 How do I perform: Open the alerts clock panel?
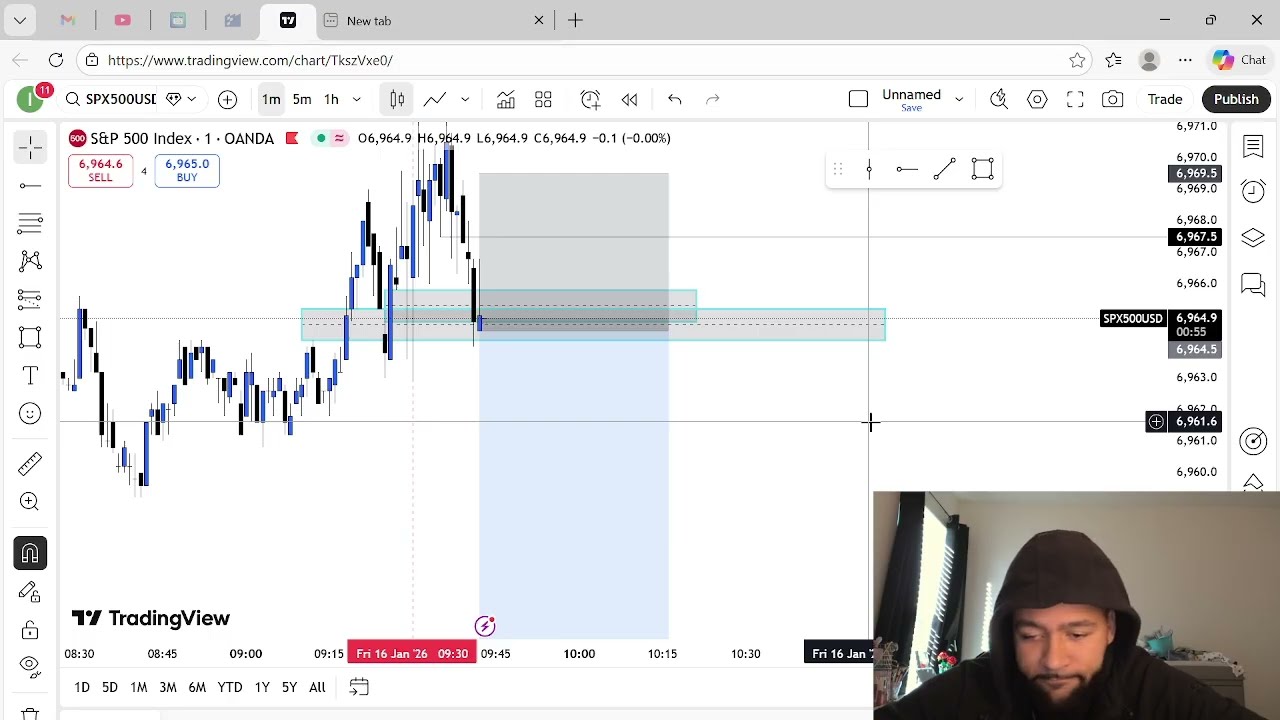(1253, 191)
